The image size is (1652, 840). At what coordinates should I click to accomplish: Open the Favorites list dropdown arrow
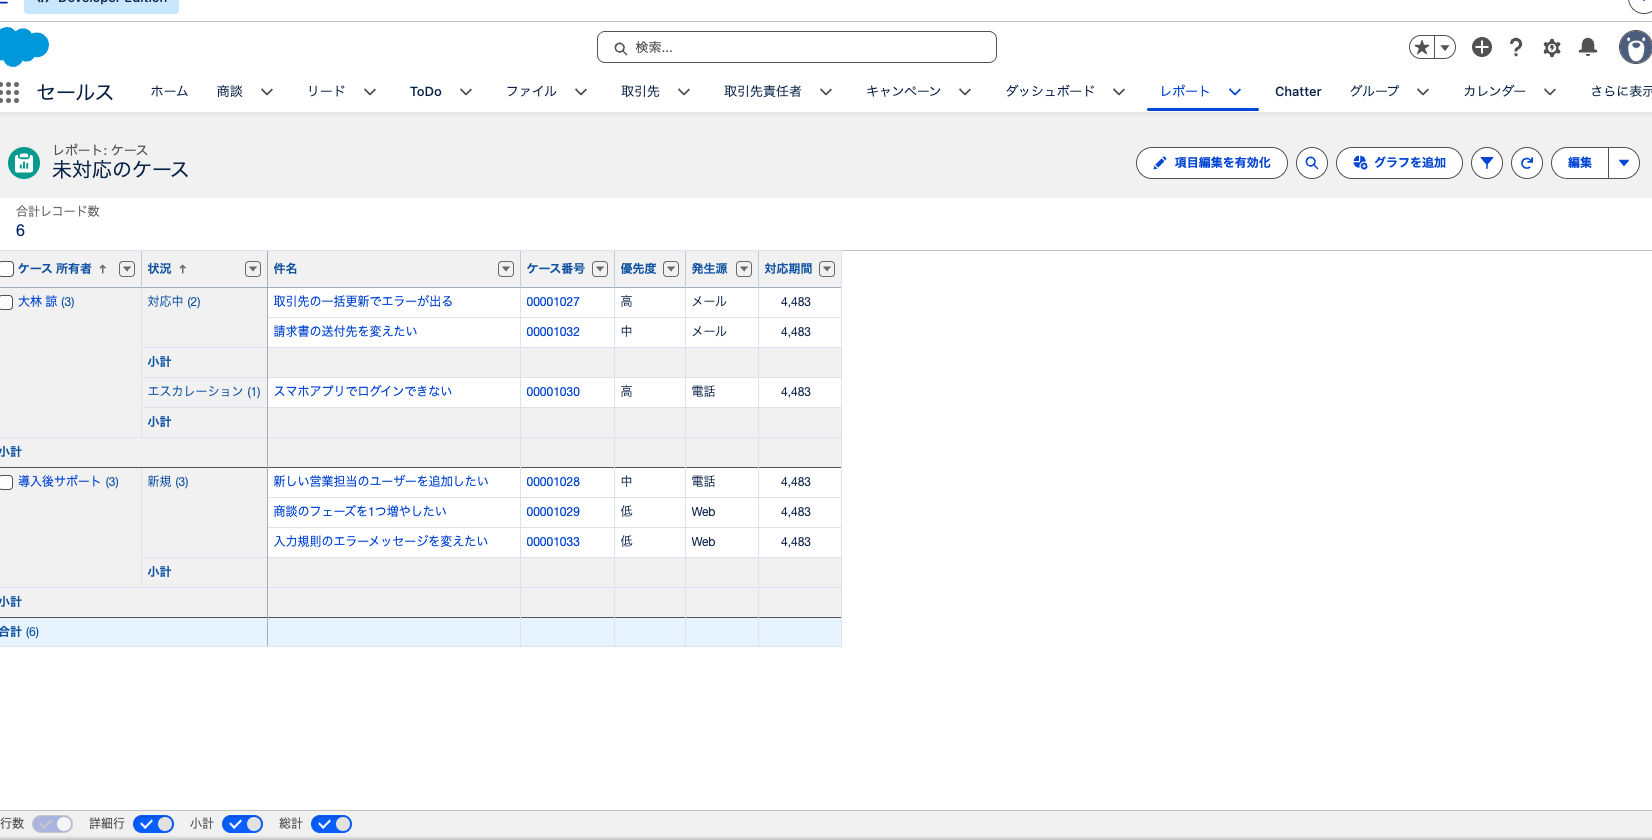[1445, 47]
